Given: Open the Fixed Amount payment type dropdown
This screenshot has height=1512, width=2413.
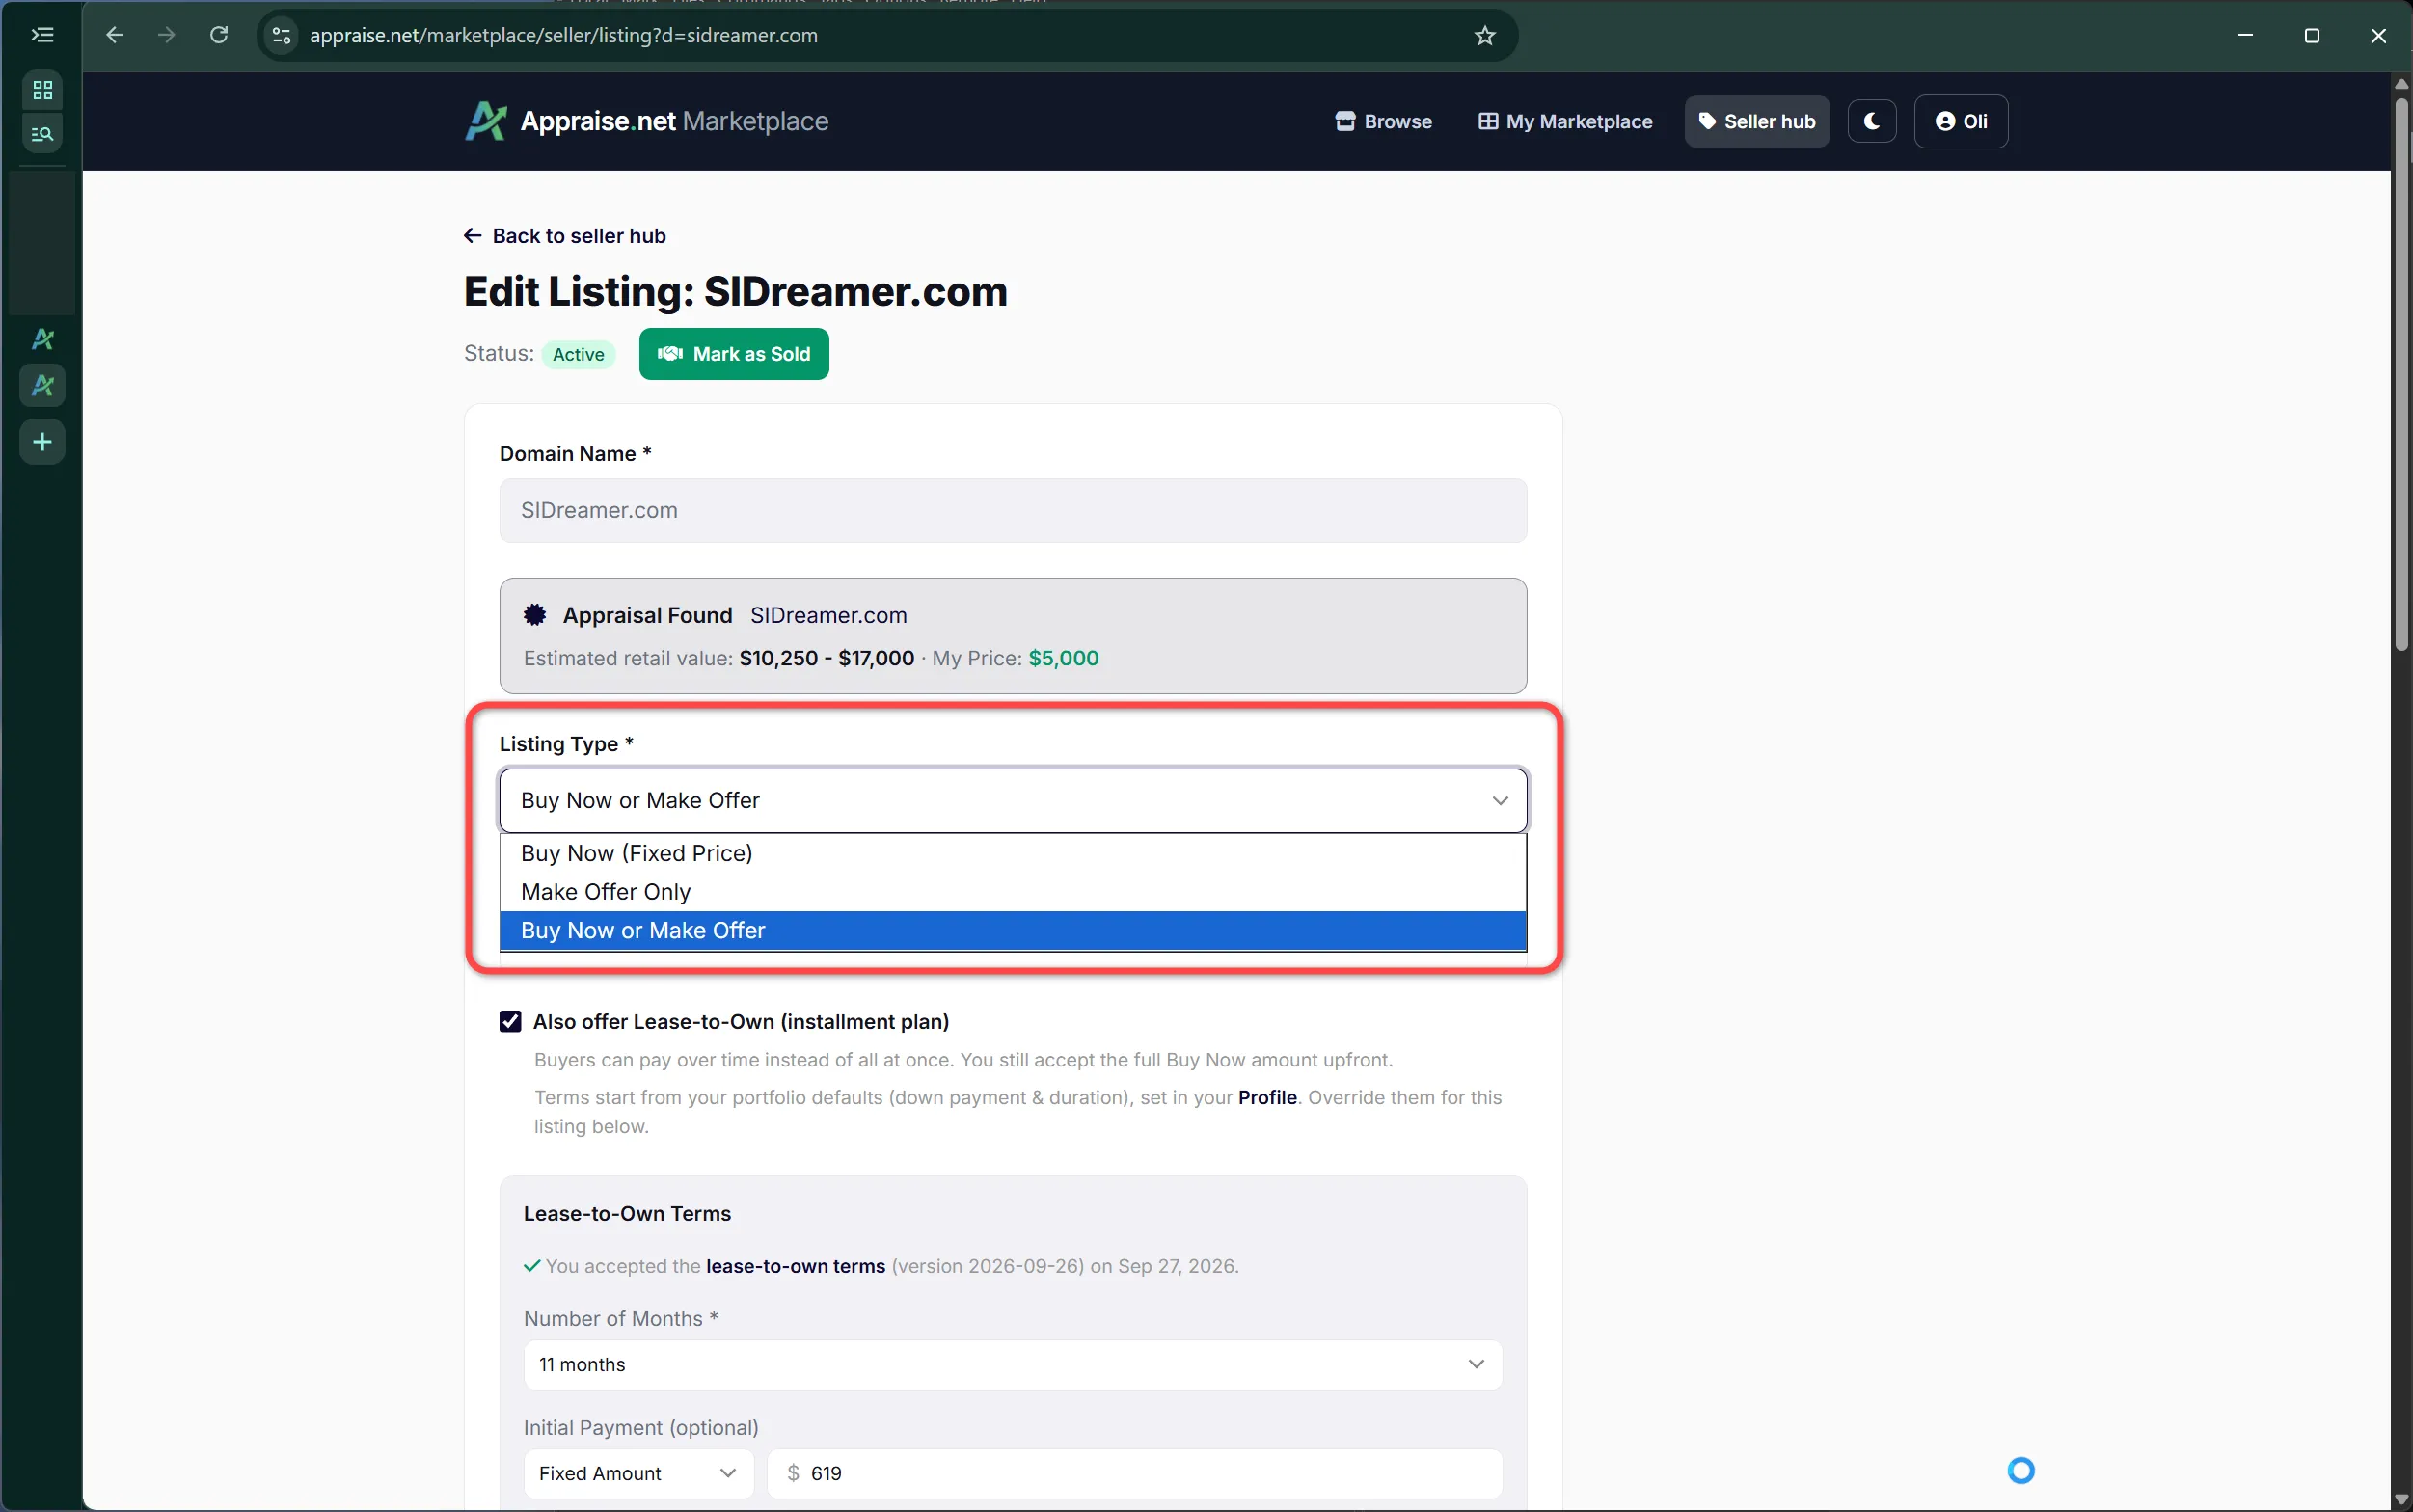Looking at the screenshot, I should pos(638,1473).
